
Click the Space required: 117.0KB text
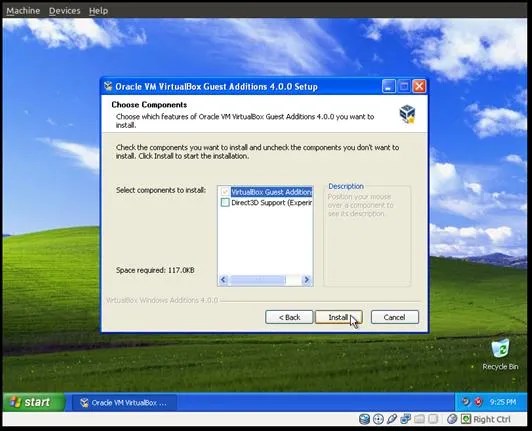click(155, 270)
